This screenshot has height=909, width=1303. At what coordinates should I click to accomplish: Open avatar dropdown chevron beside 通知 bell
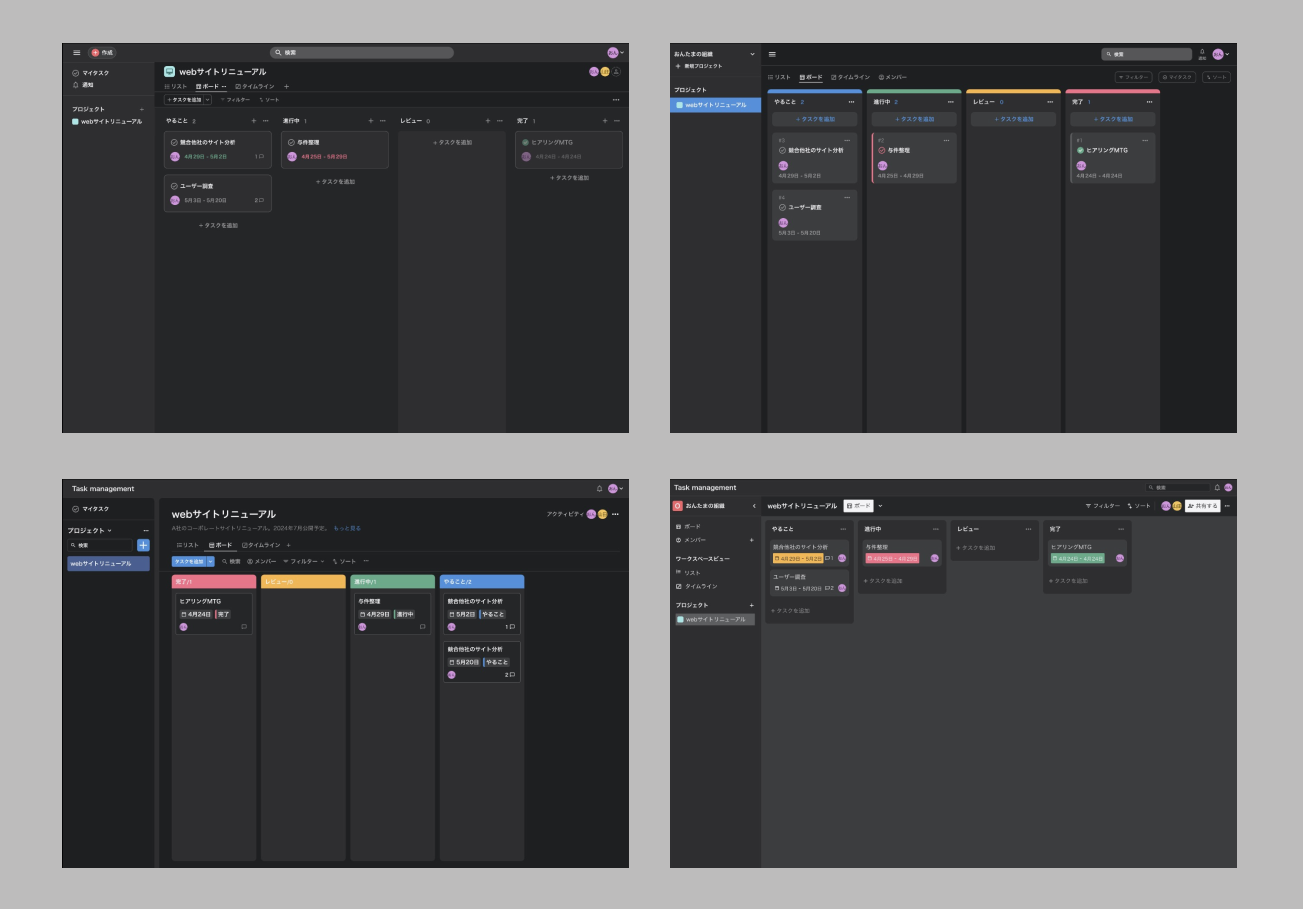(1228, 54)
